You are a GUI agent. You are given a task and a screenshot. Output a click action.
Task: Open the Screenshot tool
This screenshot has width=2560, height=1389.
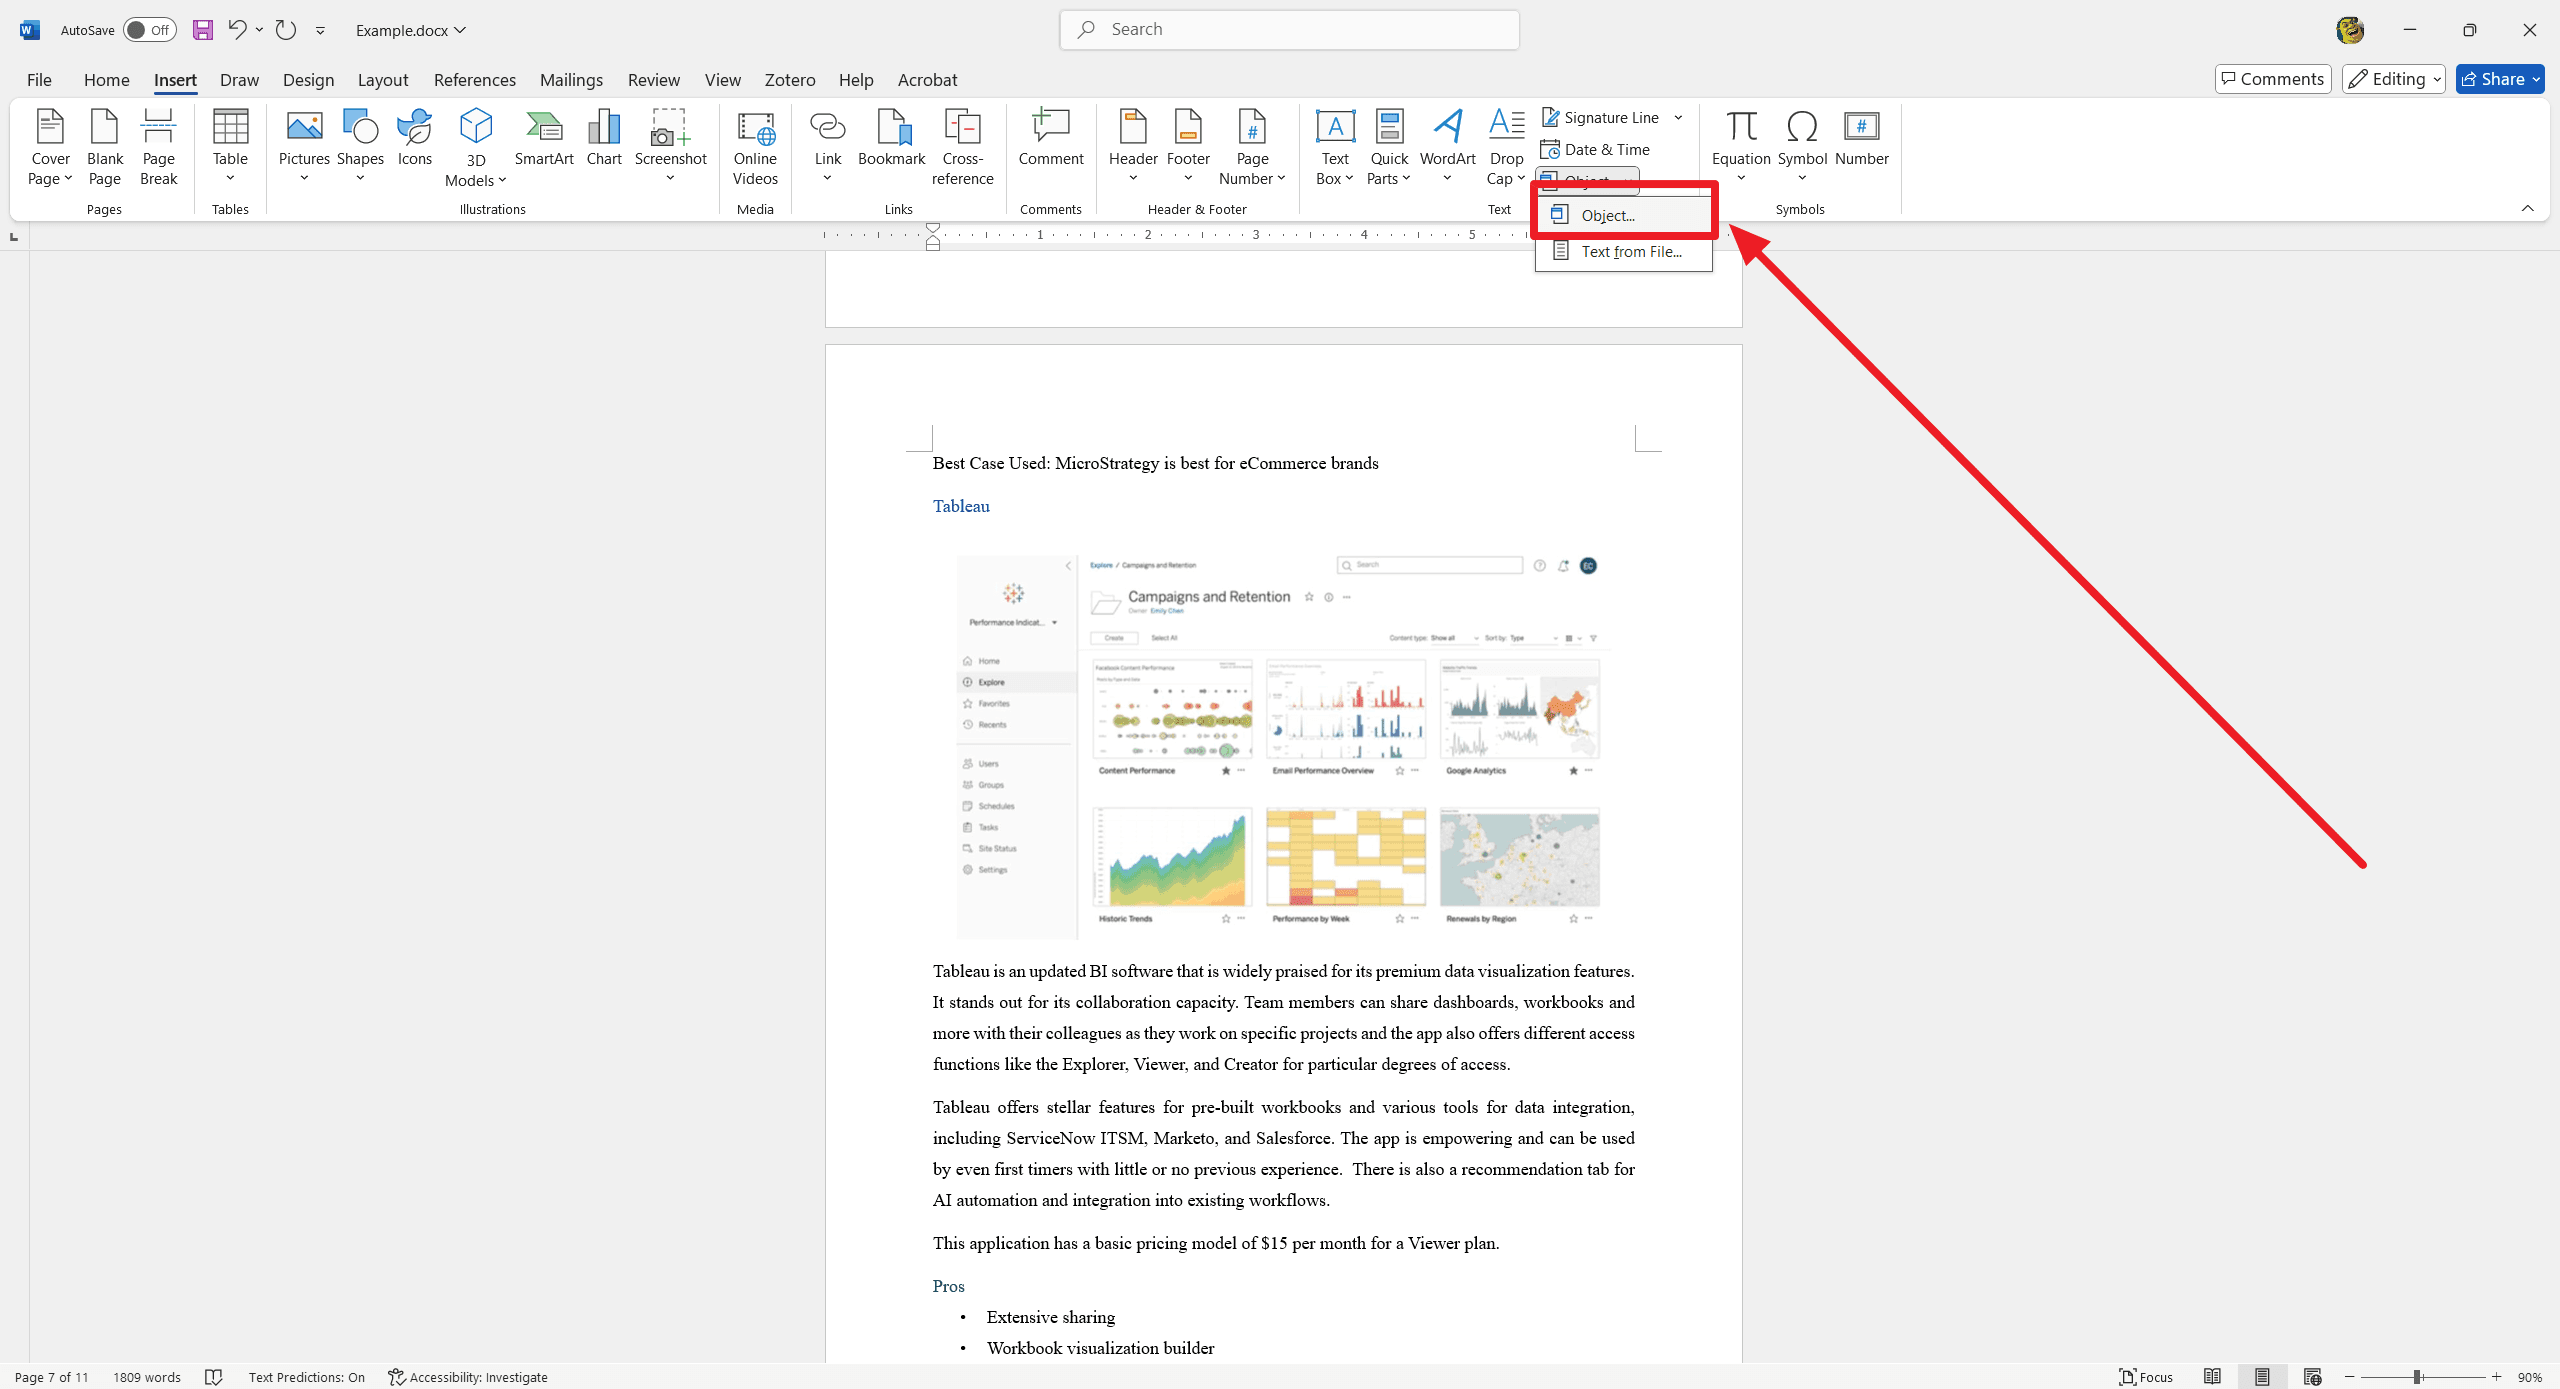(670, 147)
